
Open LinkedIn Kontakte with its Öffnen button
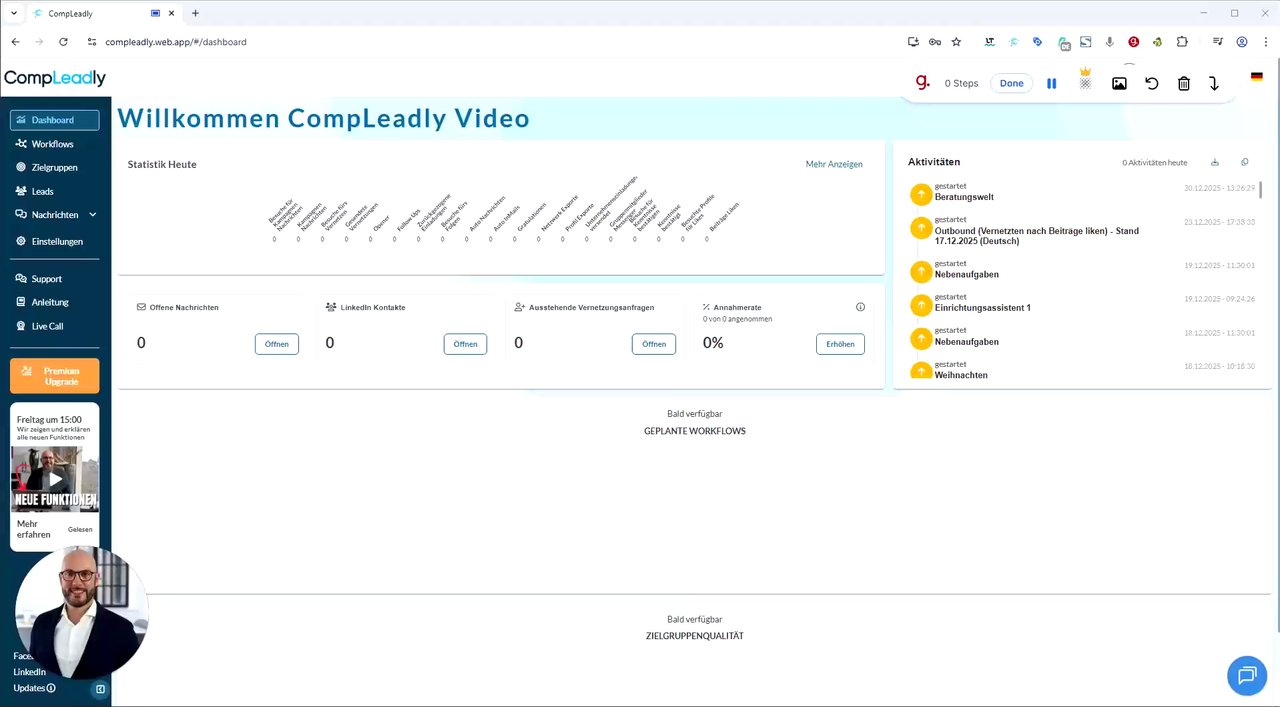click(x=465, y=344)
